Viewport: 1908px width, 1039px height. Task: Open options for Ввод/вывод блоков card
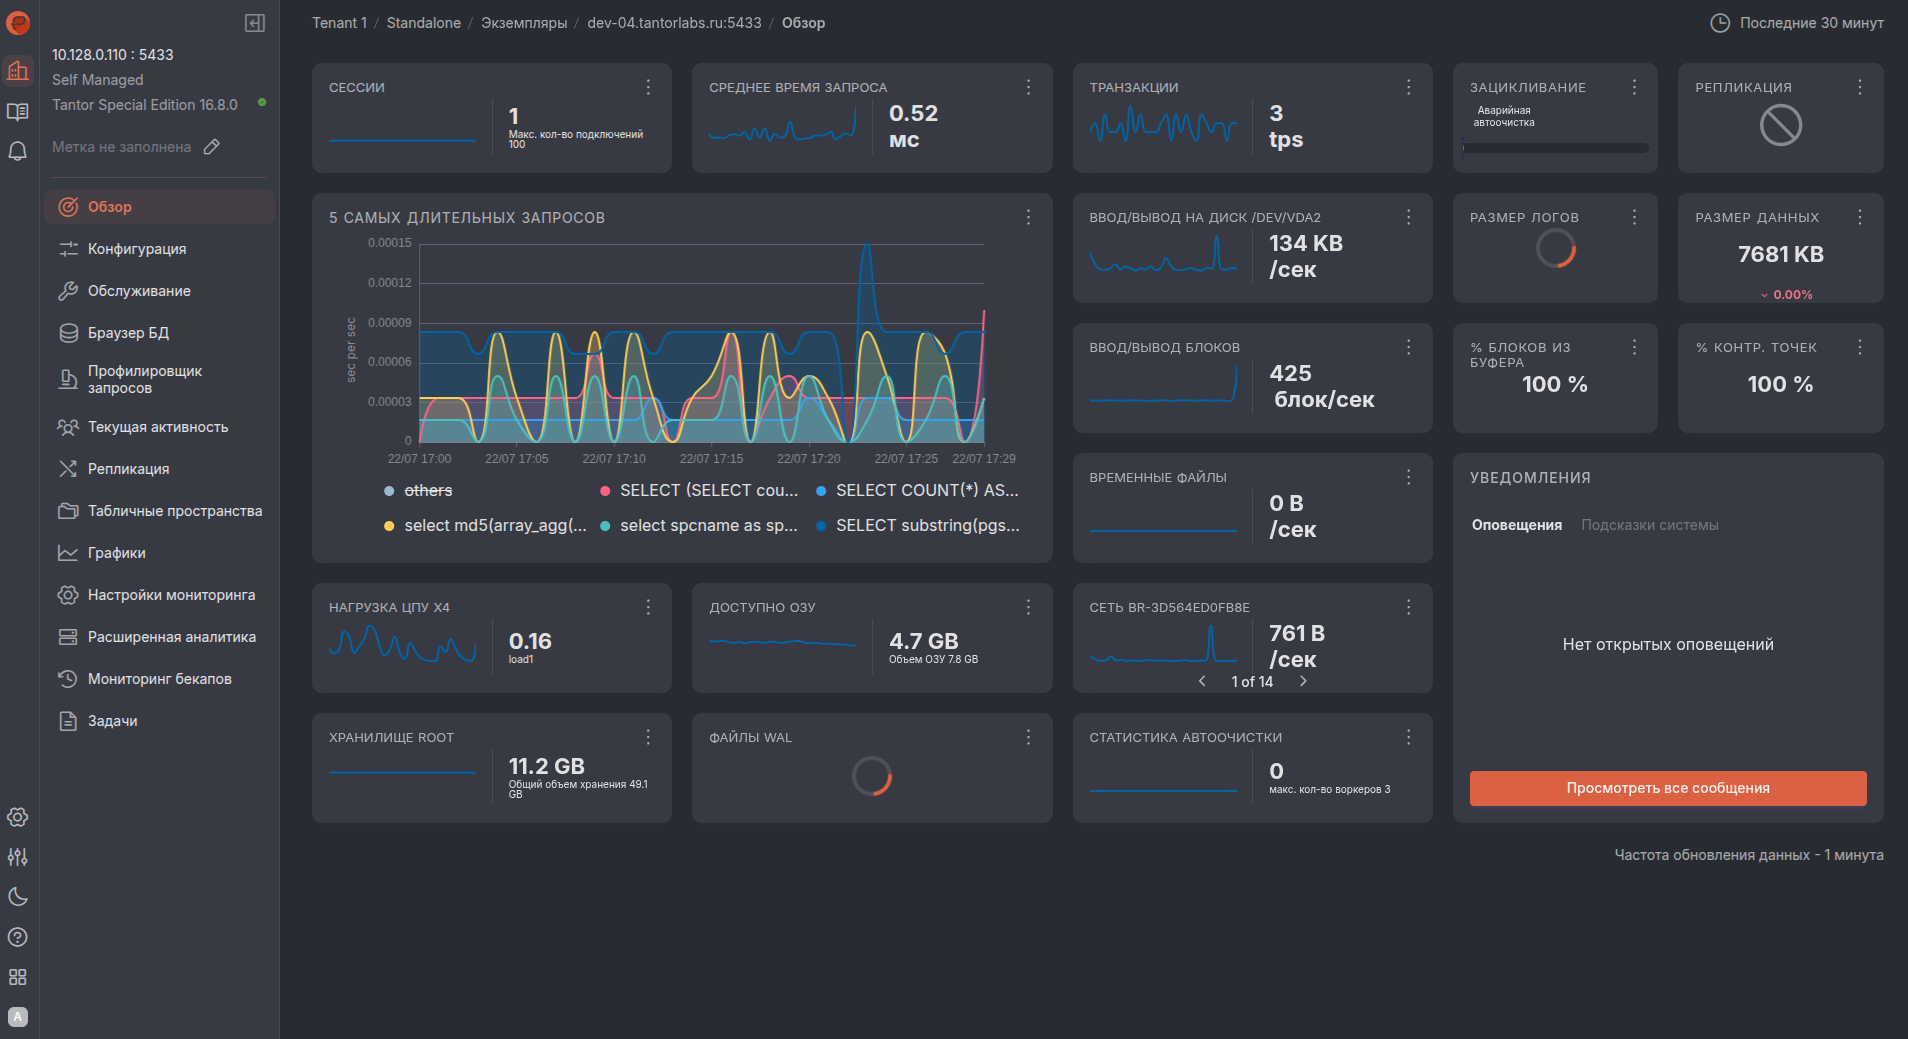pos(1408,347)
